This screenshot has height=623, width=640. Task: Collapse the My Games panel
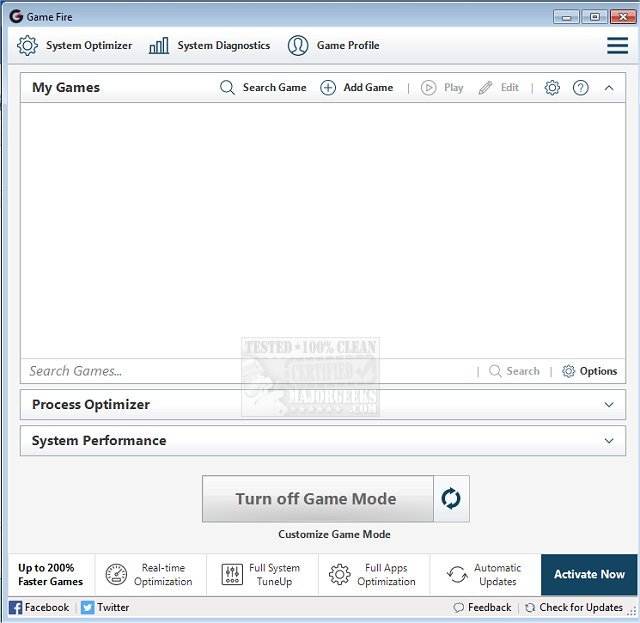pos(609,88)
